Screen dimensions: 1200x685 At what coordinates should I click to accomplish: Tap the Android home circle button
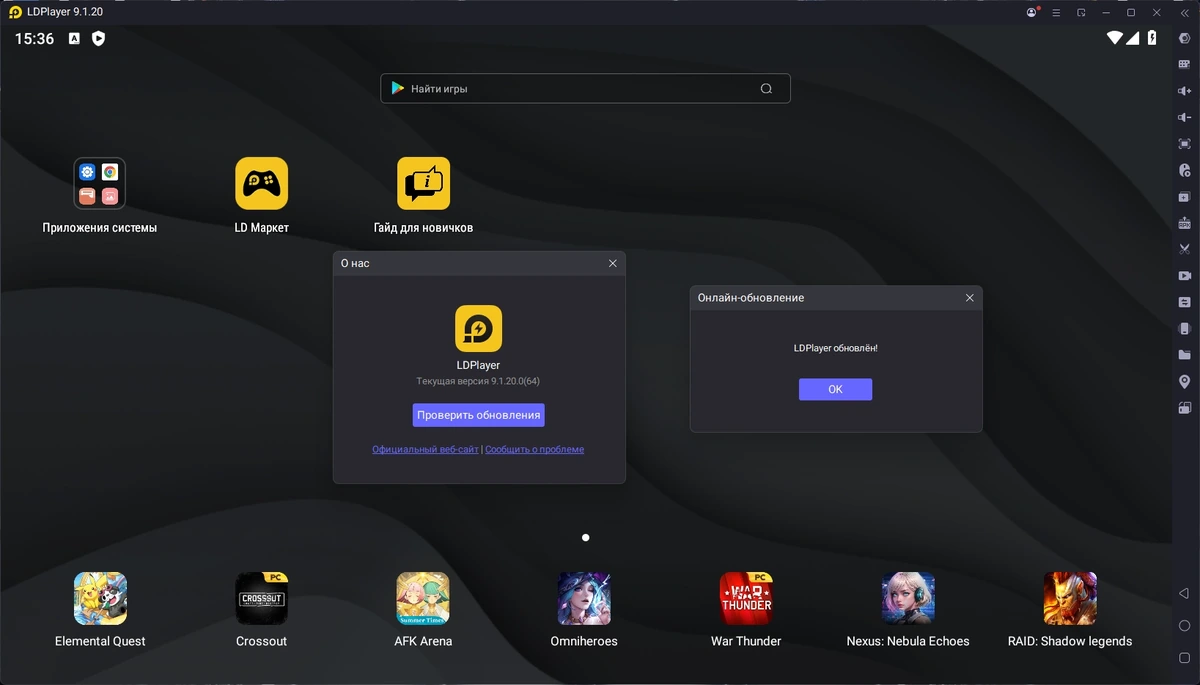click(x=1185, y=626)
